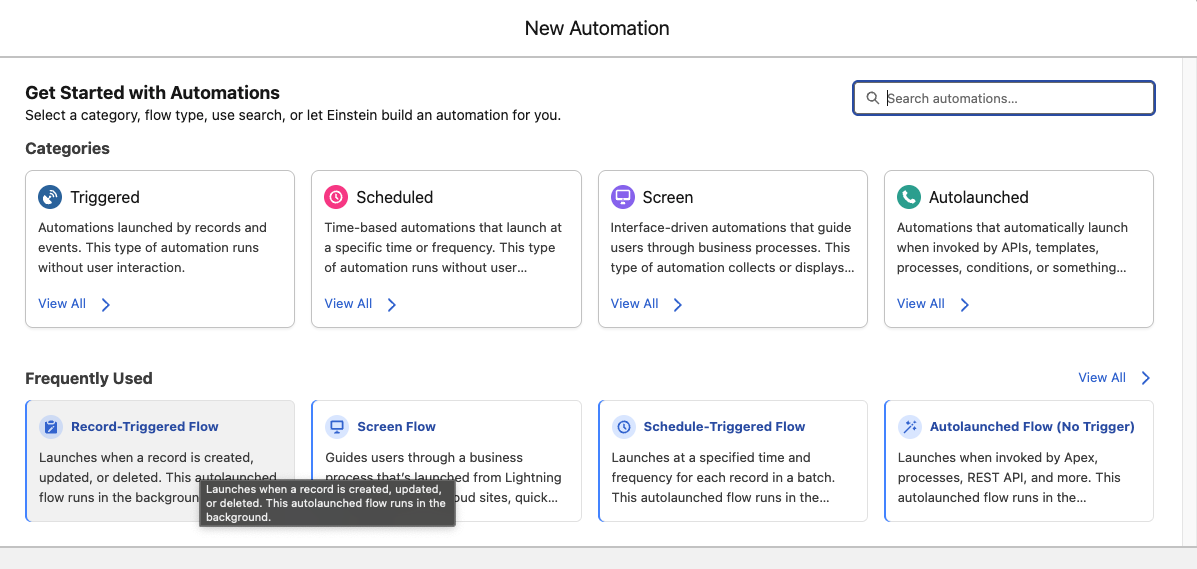Viewport: 1197px width, 569px height.
Task: Open View All under Triggered category
Action: [62, 304]
